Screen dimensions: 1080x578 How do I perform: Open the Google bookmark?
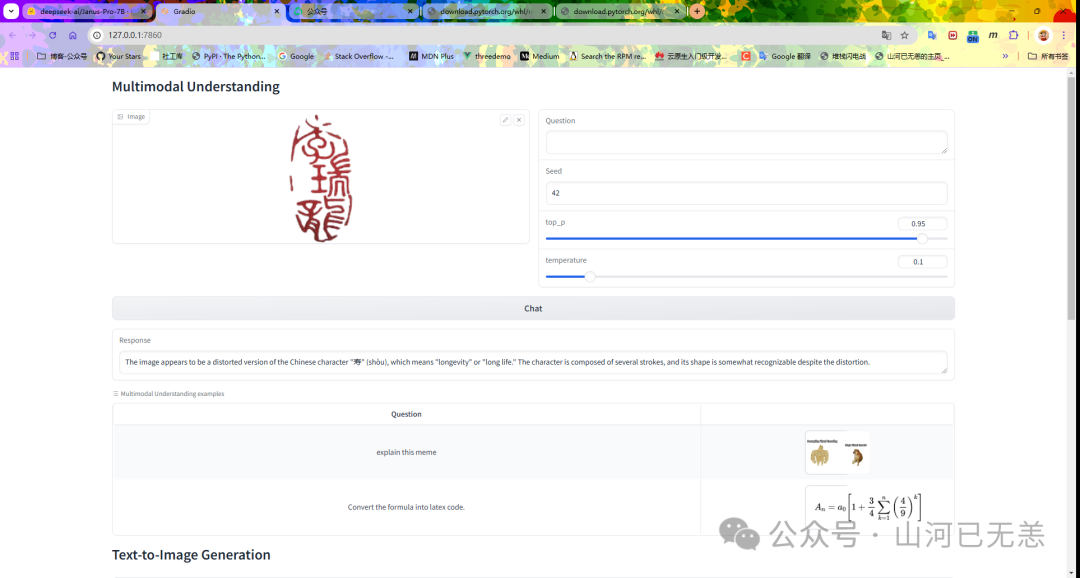coord(296,56)
